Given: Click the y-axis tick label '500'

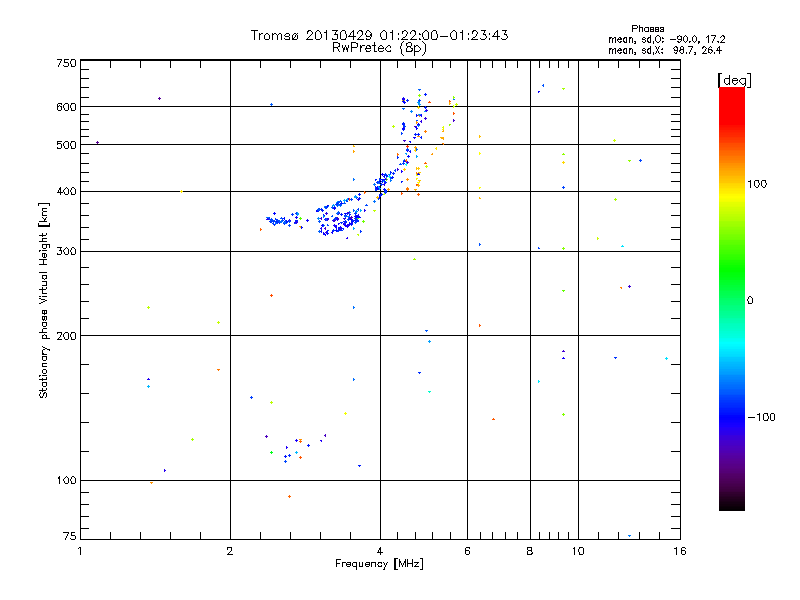Looking at the screenshot, I should click(x=66, y=145).
